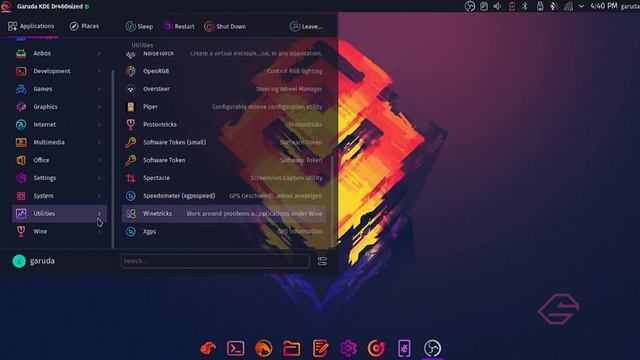Expand the Anbox category arrow
The image size is (640, 360).
(x=99, y=53)
